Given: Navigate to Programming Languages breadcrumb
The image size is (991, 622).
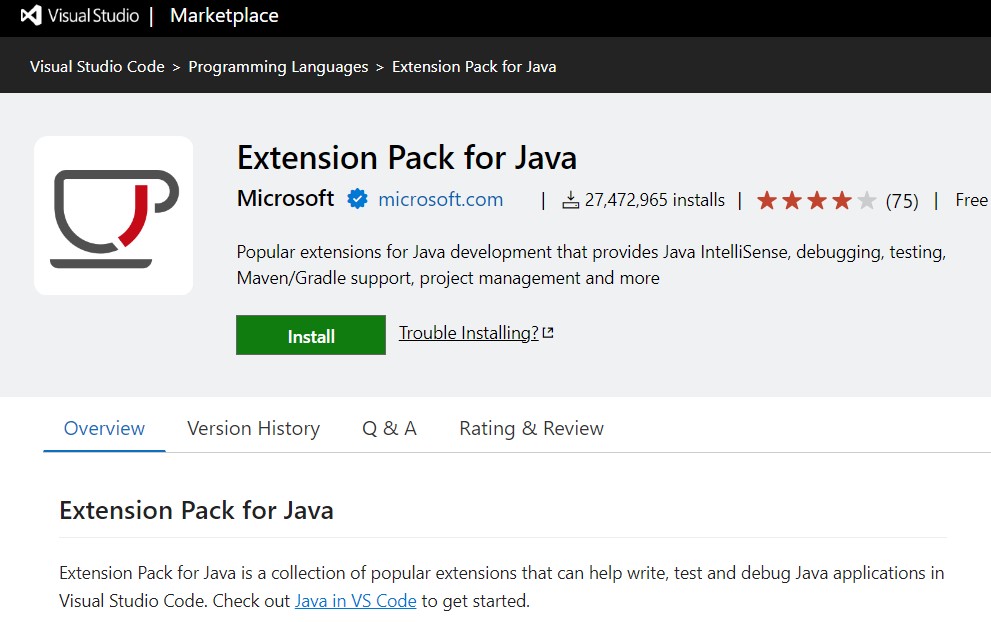Looking at the screenshot, I should (278, 67).
